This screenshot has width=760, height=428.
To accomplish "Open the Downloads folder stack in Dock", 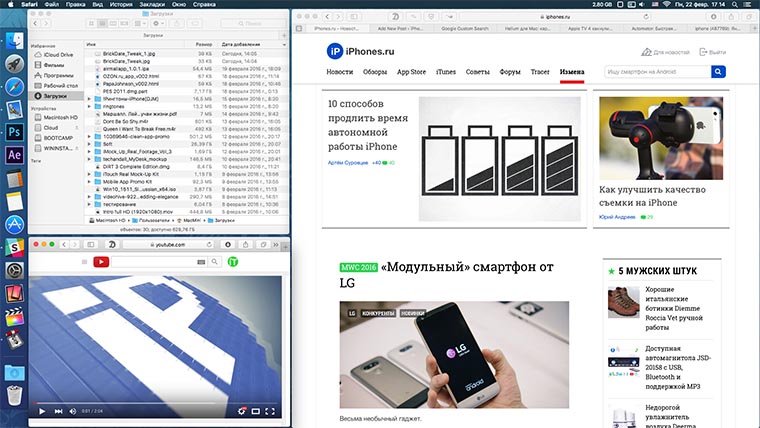I will point(14,372).
